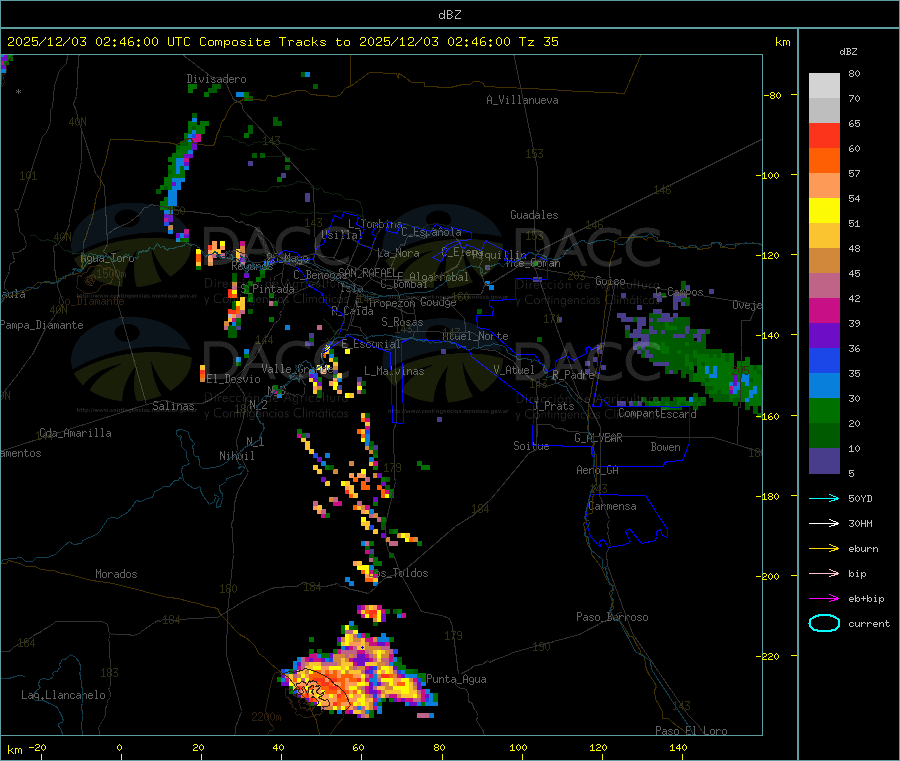Click the SAN_RAFAEL map label
Screen dimensions: 900x761
pyautogui.click(x=367, y=272)
